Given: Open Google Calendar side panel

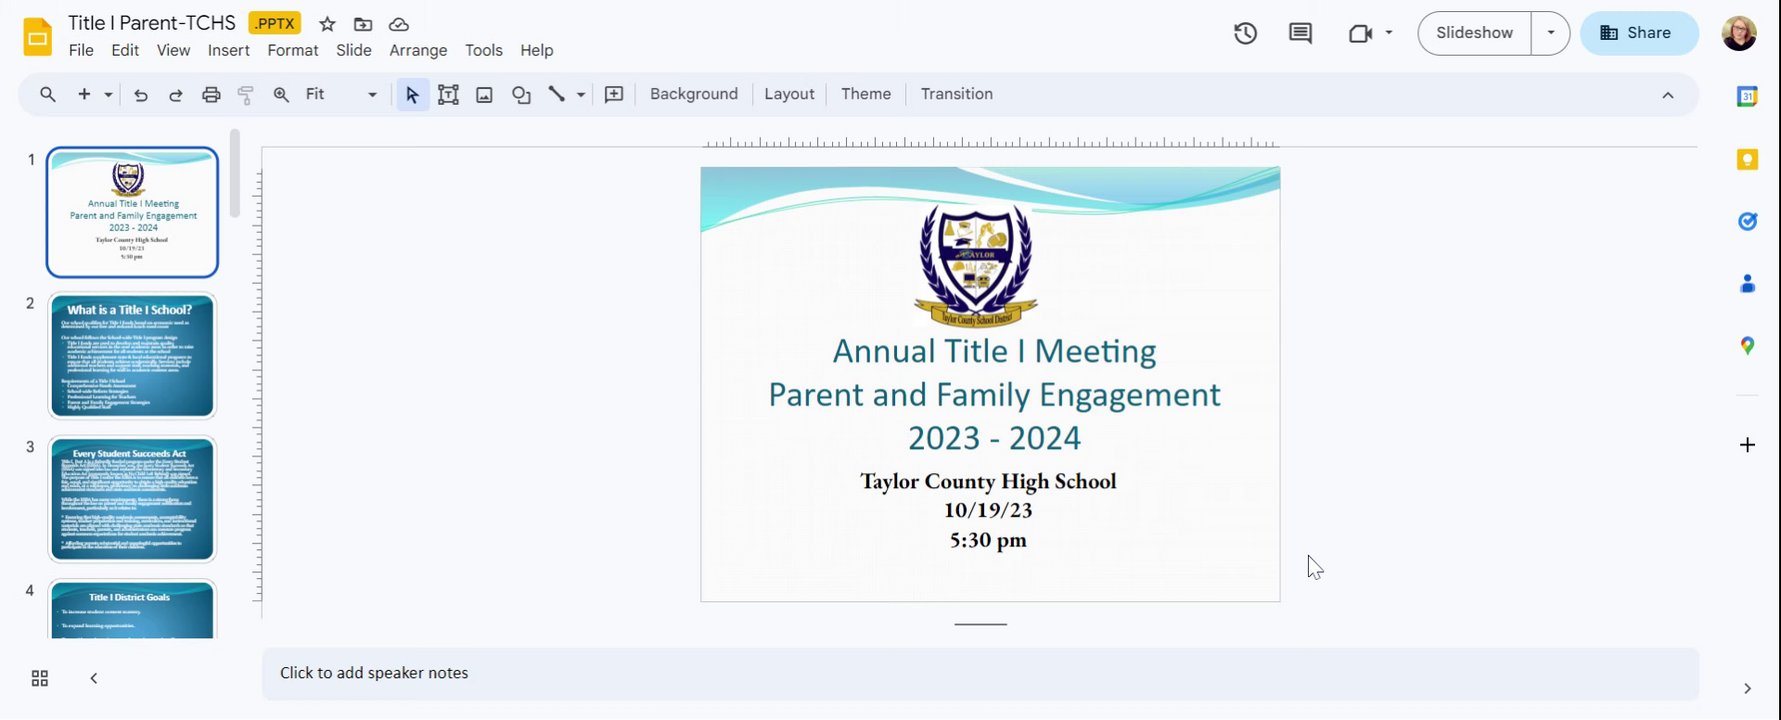Looking at the screenshot, I should click(x=1747, y=97).
